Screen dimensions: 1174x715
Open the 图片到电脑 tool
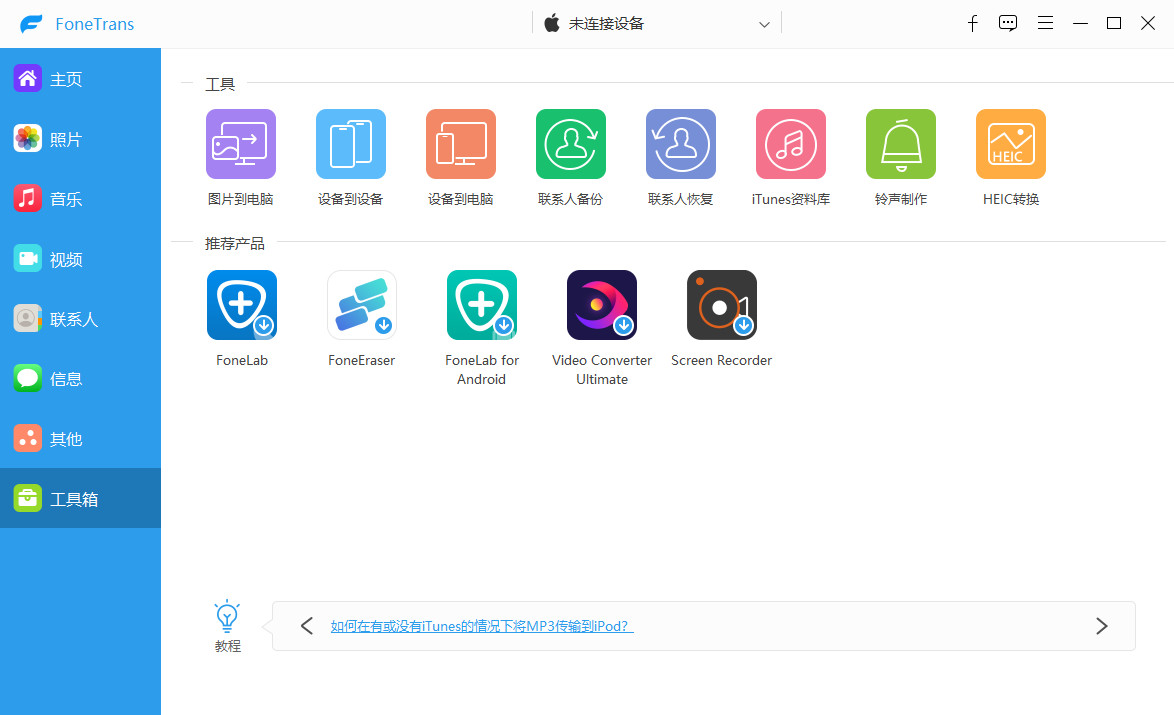(240, 144)
